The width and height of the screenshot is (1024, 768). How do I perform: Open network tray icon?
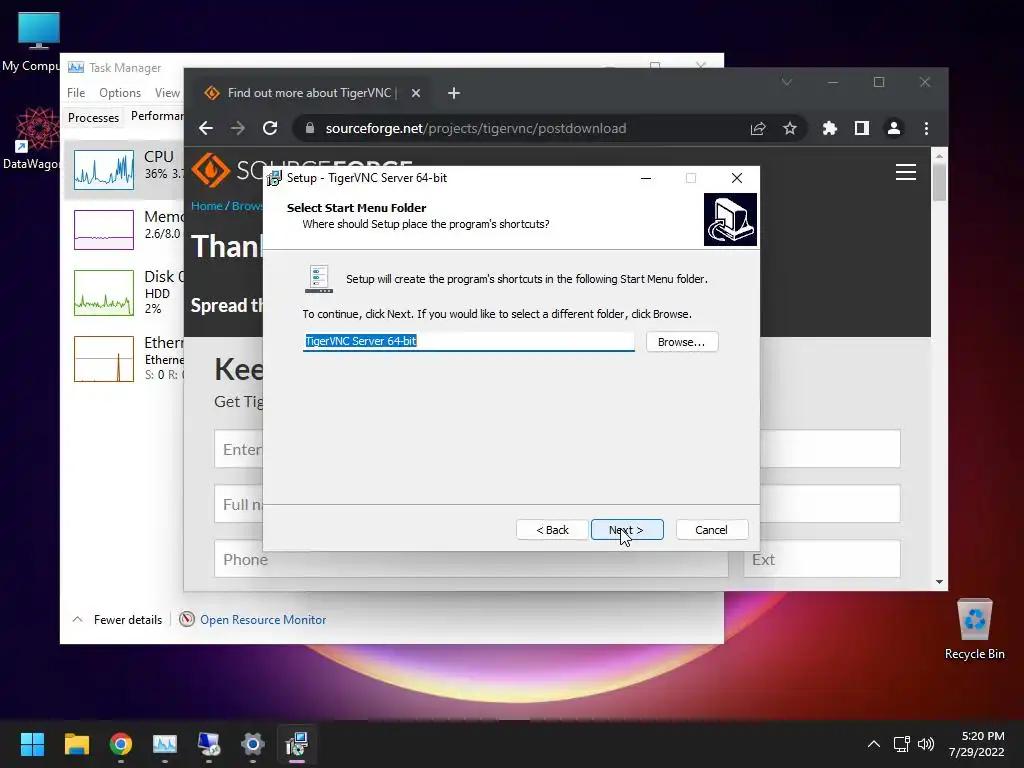pyautogui.click(x=902, y=744)
